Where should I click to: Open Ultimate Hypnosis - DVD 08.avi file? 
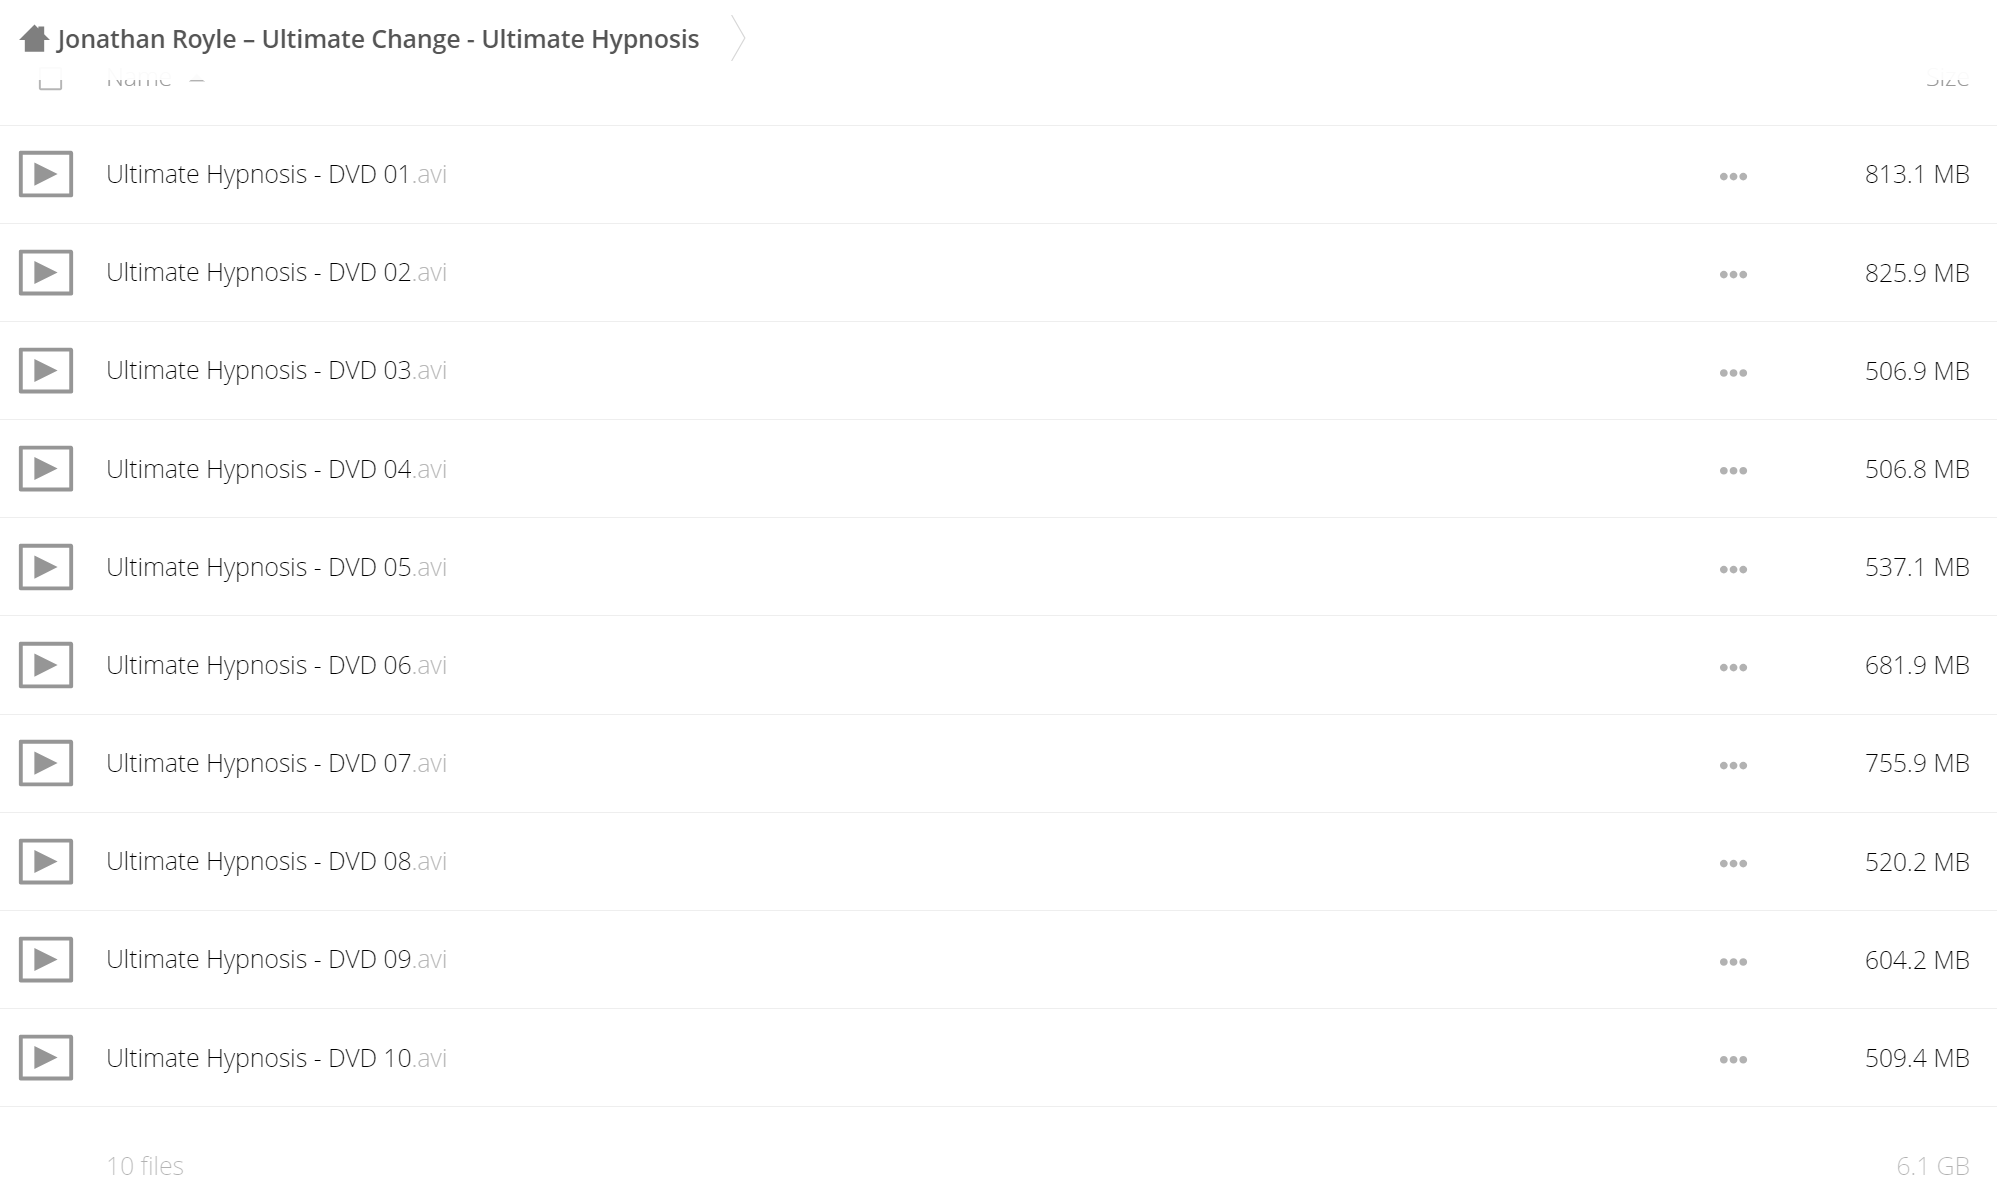(277, 861)
